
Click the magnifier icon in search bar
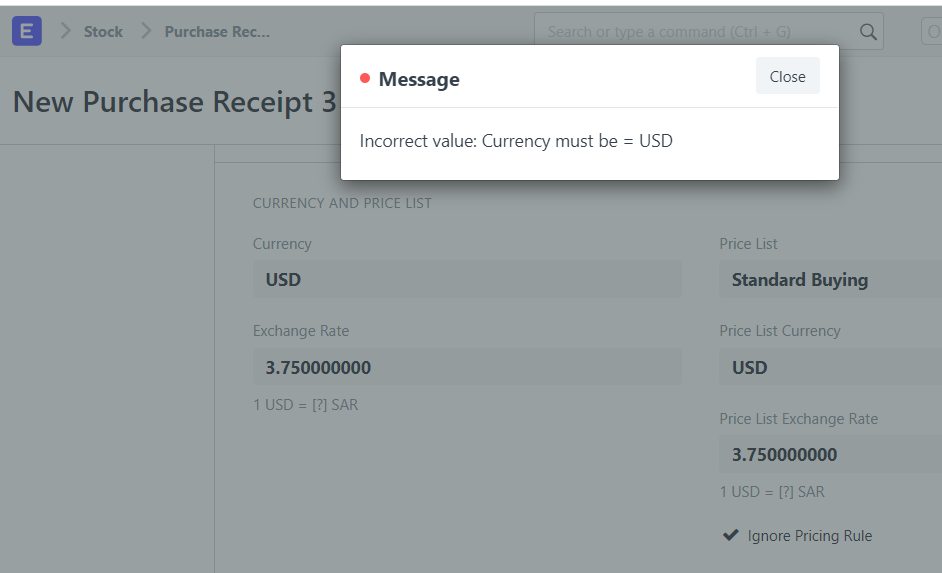click(868, 32)
